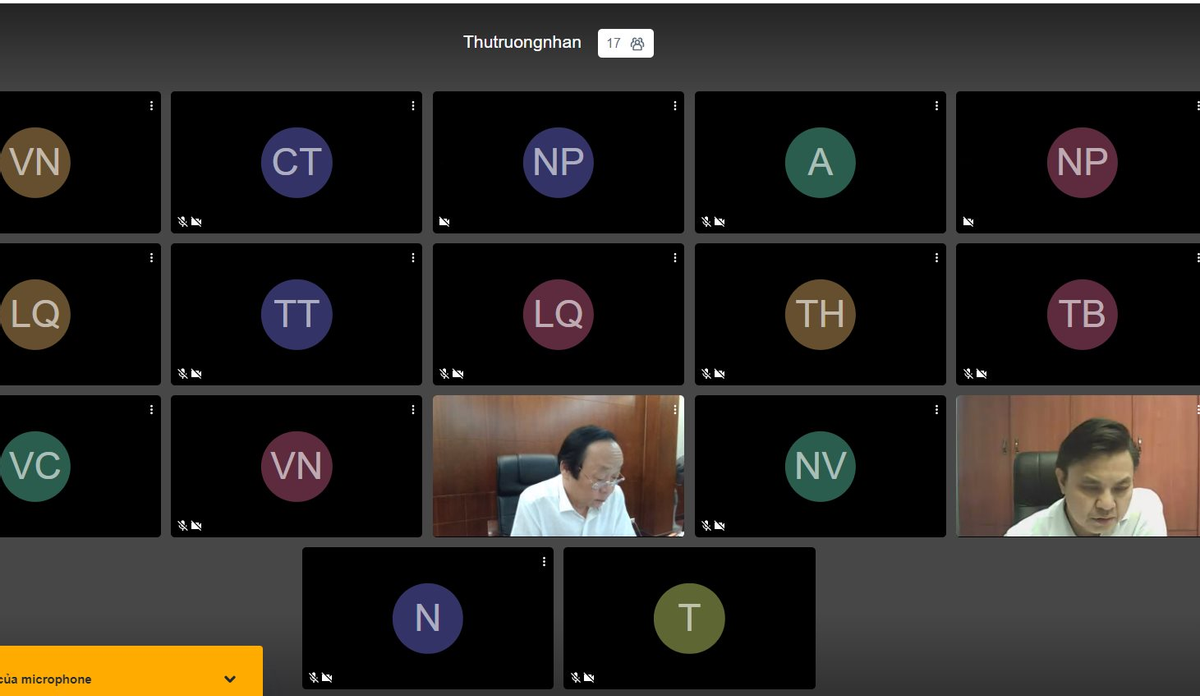Open three-dot menu on A participant tile

pyautogui.click(x=937, y=105)
